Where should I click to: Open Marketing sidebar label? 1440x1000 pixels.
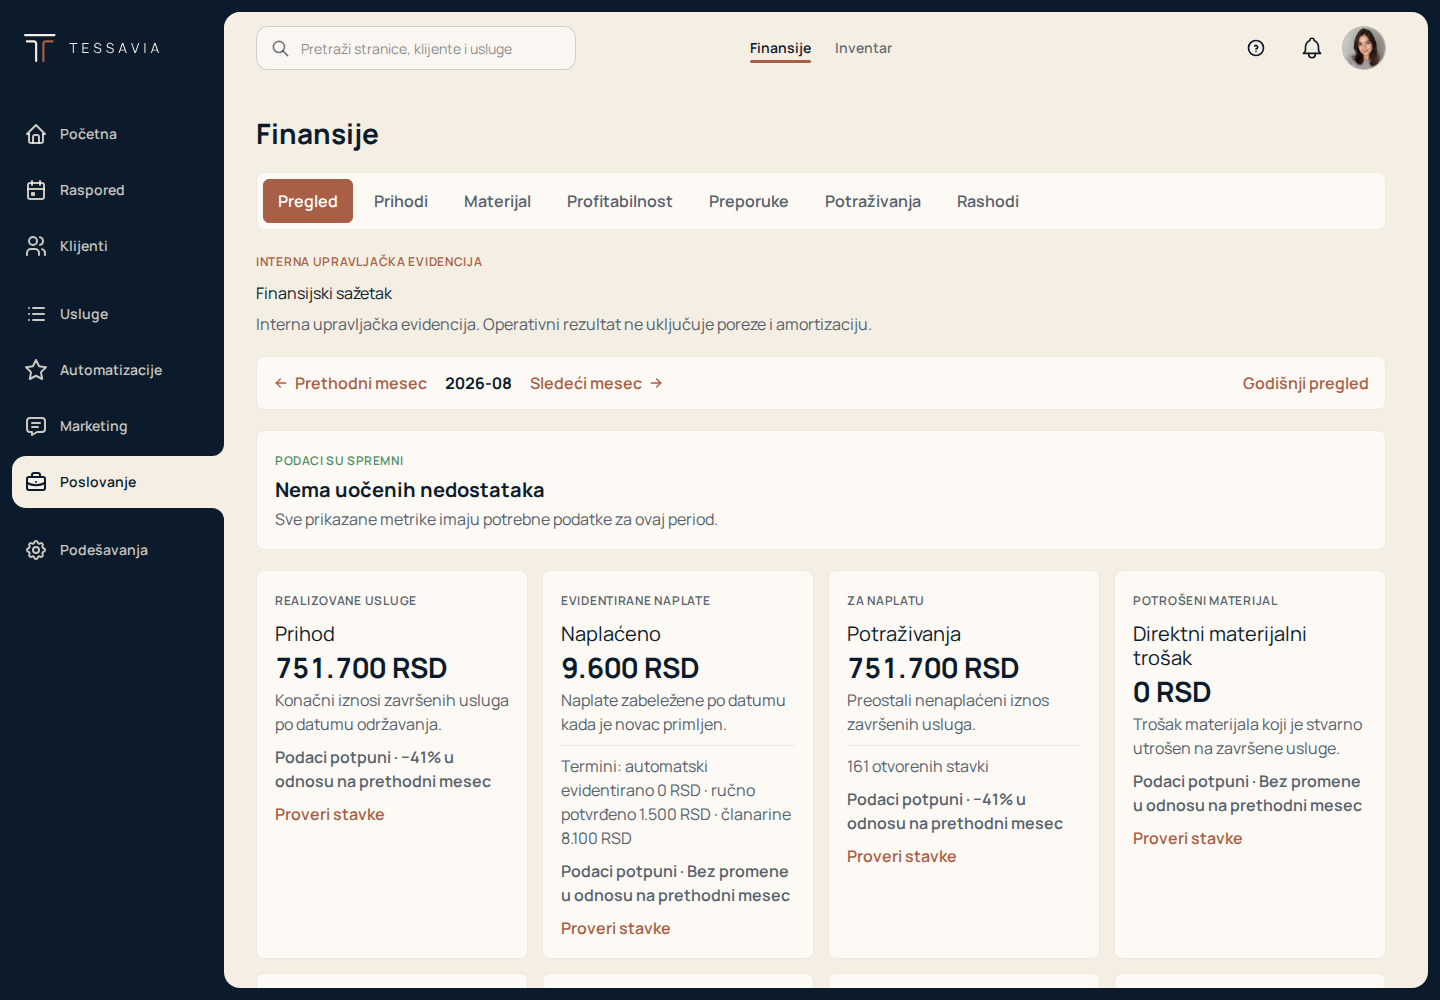point(94,426)
